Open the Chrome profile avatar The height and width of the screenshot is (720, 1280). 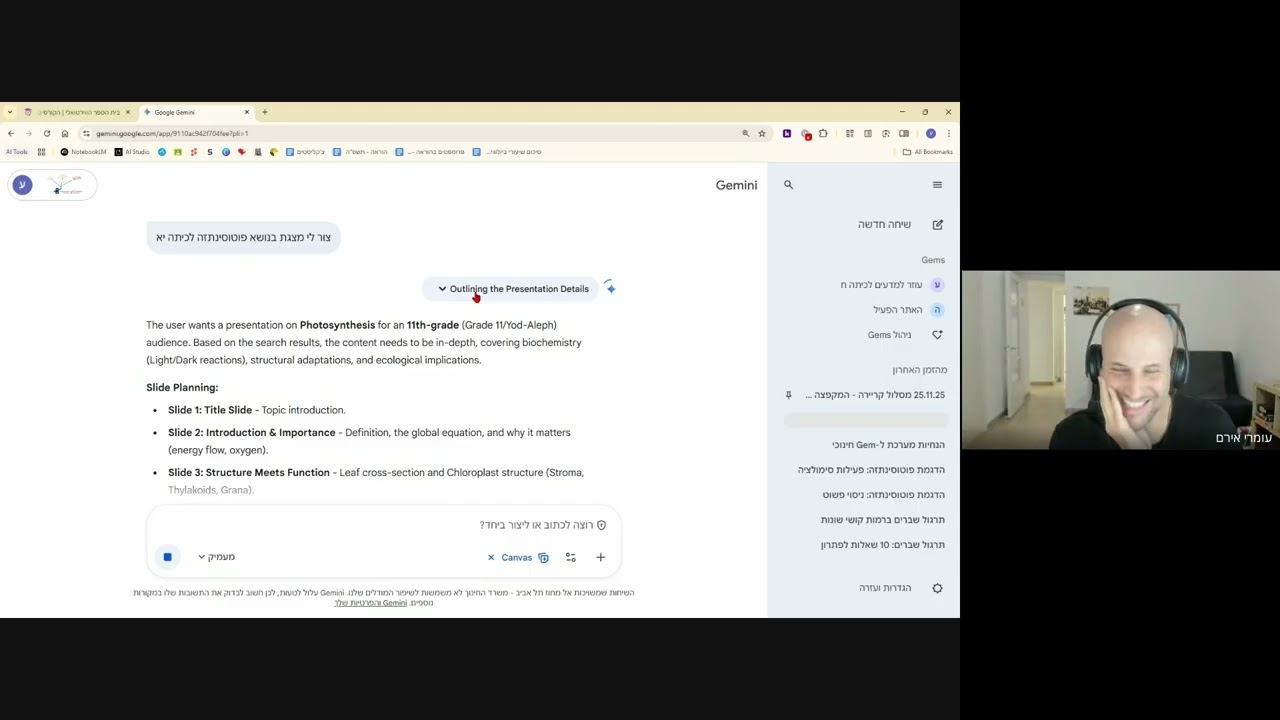click(x=931, y=133)
